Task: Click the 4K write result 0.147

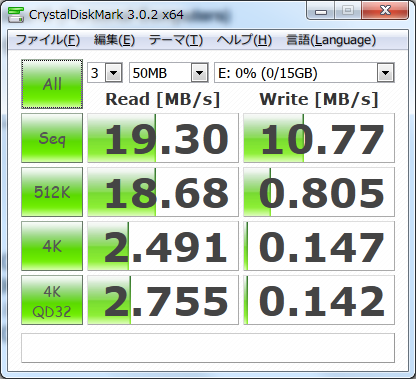Action: [x=319, y=246]
